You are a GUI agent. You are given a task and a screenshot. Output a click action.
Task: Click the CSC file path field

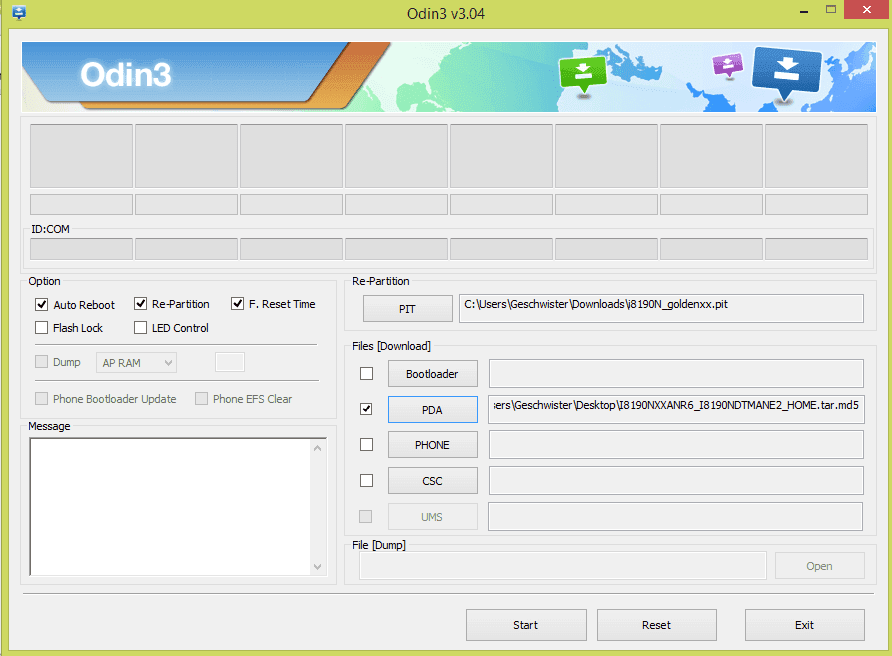[x=676, y=481]
